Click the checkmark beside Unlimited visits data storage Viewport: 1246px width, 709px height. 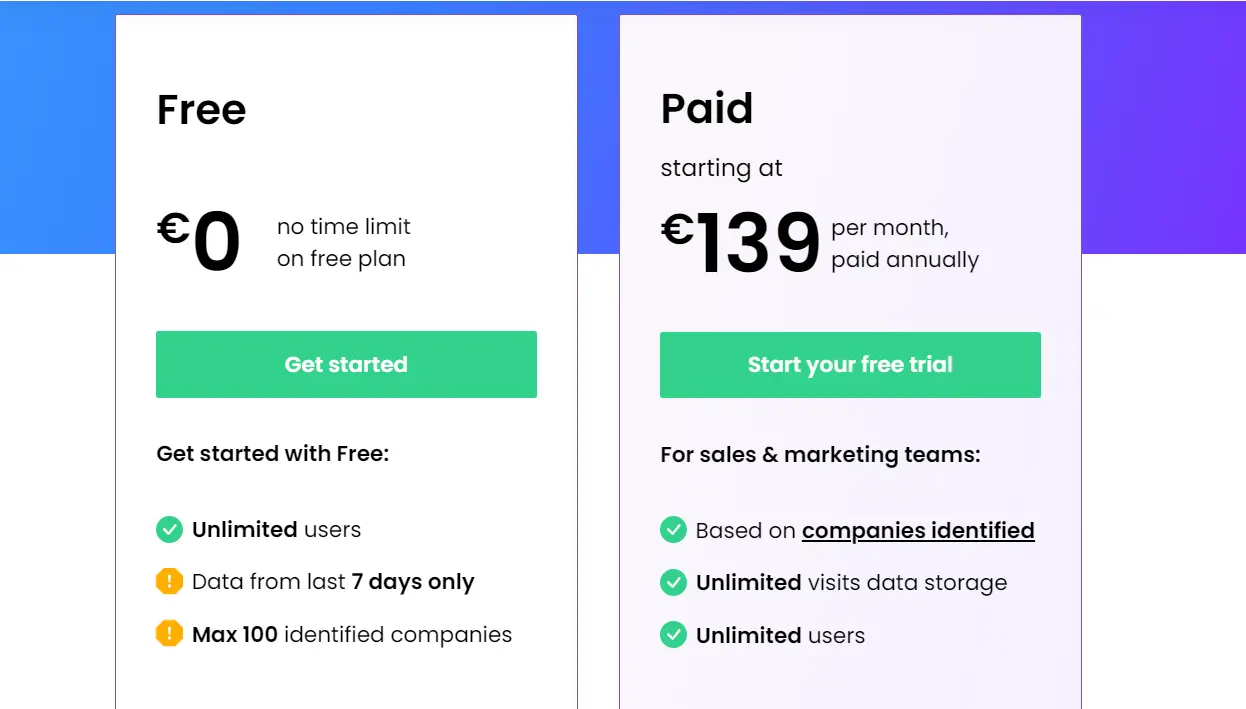coord(673,582)
